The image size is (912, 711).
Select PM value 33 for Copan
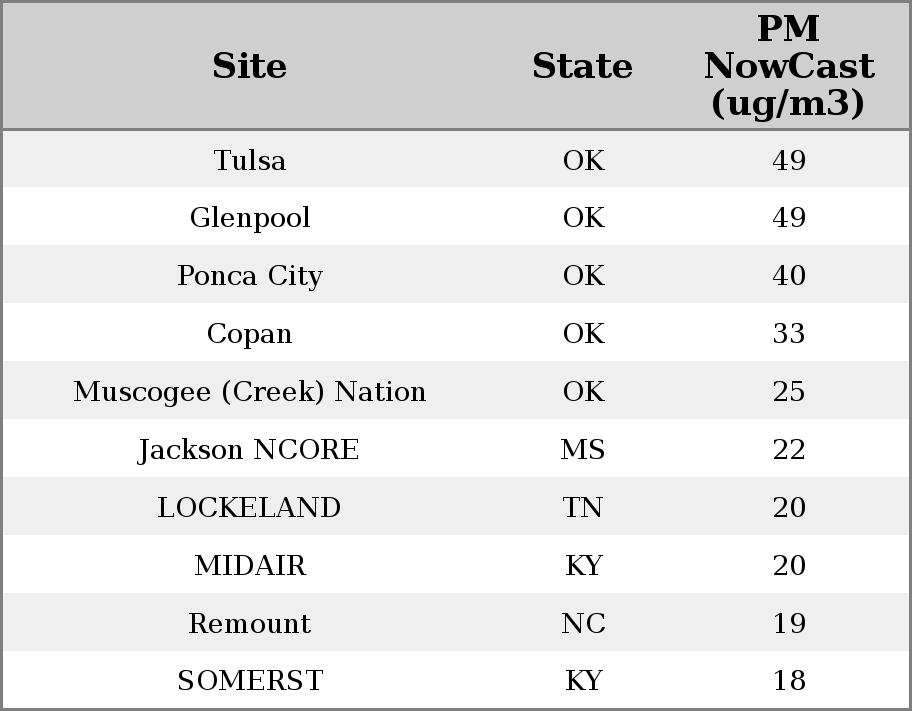[789, 334]
